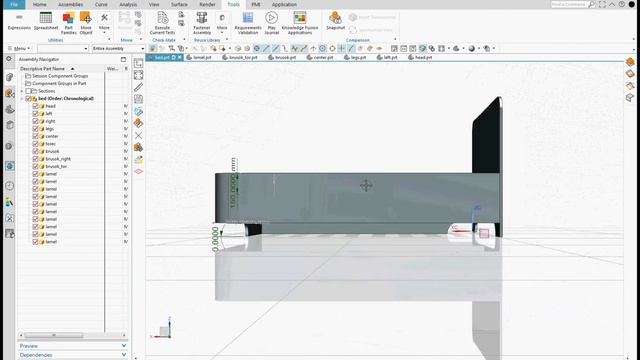Switch to the head.prt document tab

click(420, 58)
